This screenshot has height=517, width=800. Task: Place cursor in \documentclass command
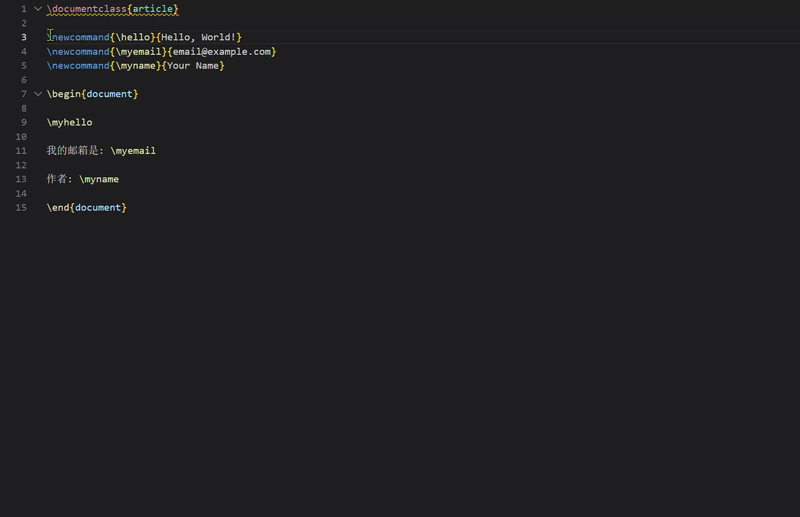click(86, 9)
